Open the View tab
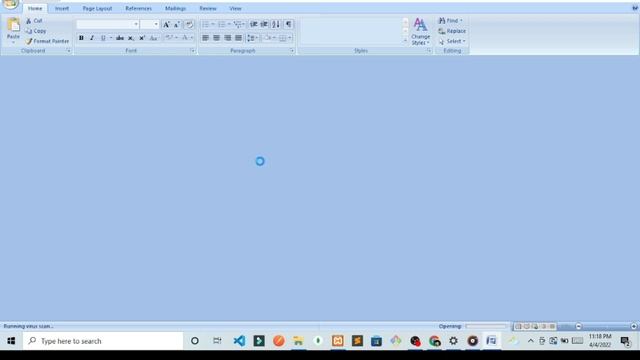 pyautogui.click(x=236, y=9)
